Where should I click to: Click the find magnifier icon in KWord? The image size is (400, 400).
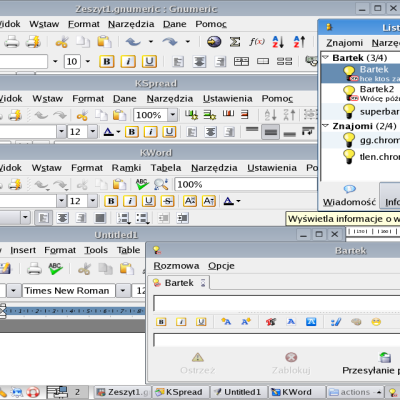point(161,184)
